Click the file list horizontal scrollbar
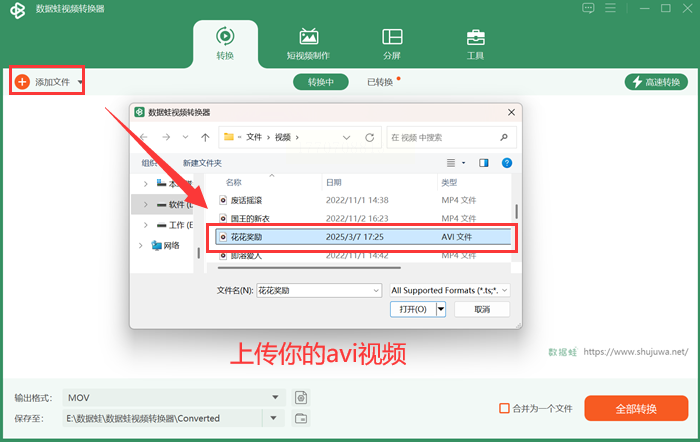The width and height of the screenshot is (700, 442). click(309, 268)
